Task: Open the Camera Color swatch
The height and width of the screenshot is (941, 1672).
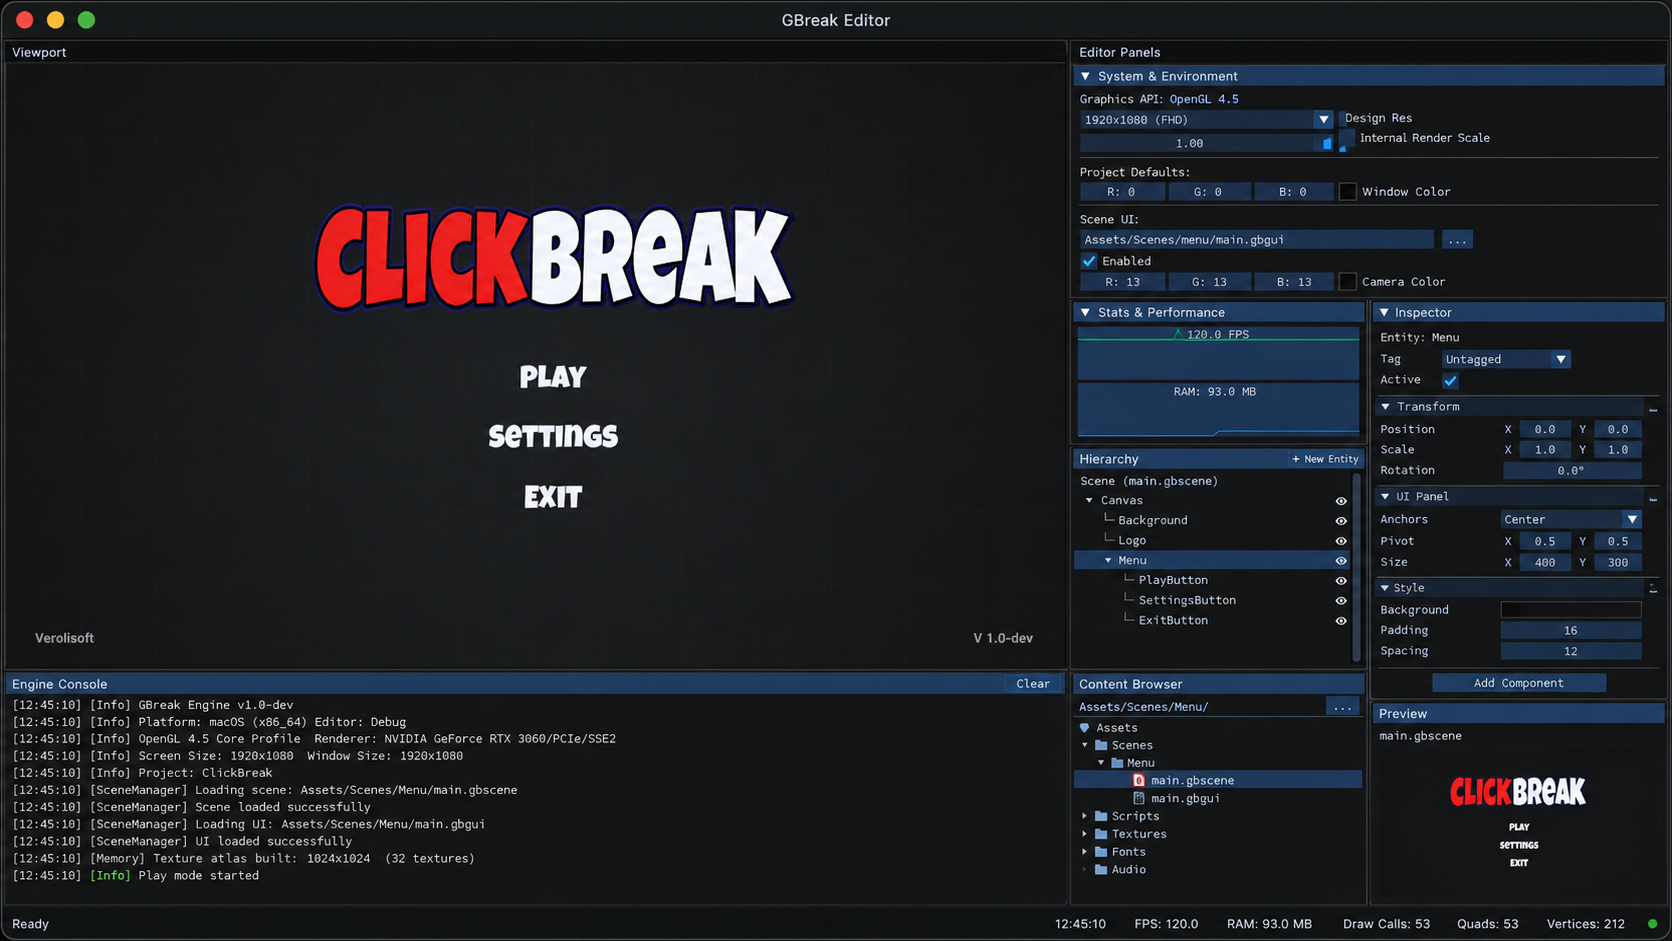Action: tap(1348, 282)
